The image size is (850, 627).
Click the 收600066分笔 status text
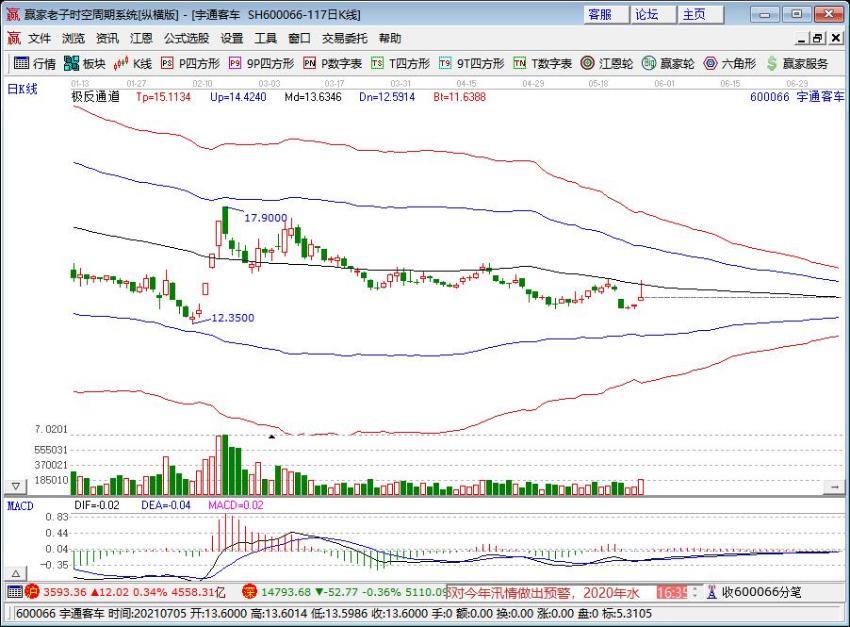pos(761,592)
